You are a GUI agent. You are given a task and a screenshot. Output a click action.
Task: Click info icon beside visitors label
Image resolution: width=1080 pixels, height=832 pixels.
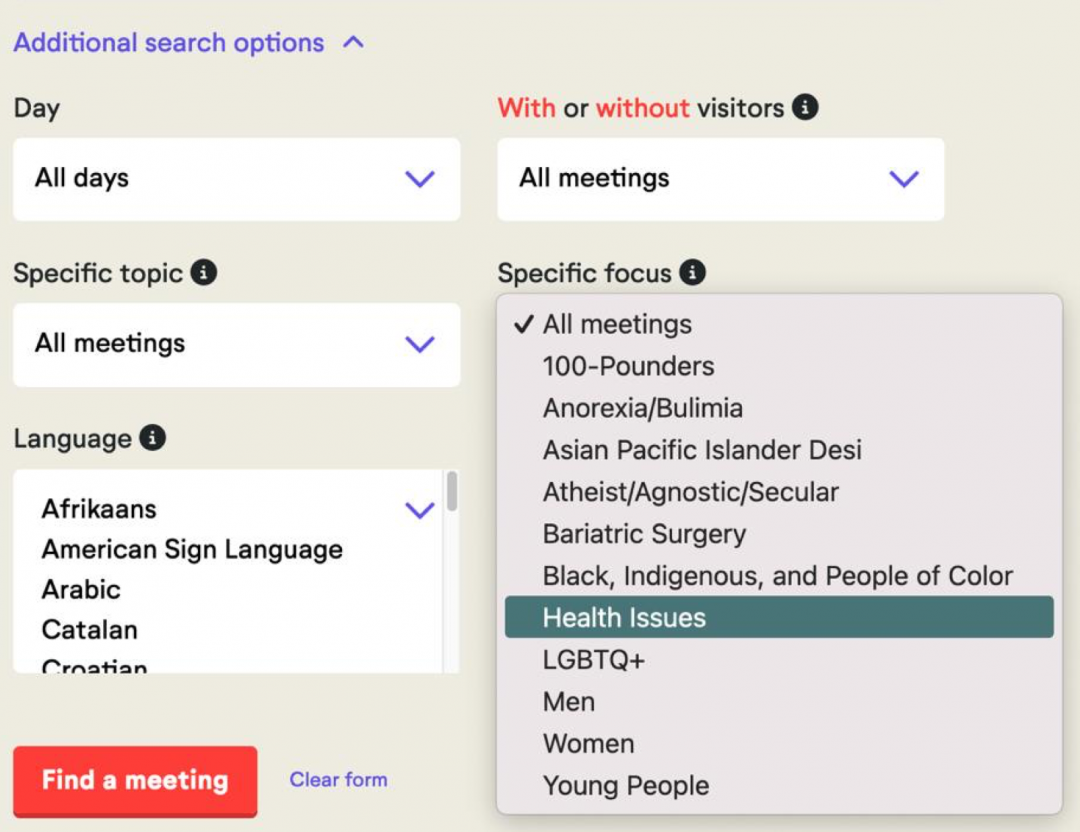(x=805, y=108)
